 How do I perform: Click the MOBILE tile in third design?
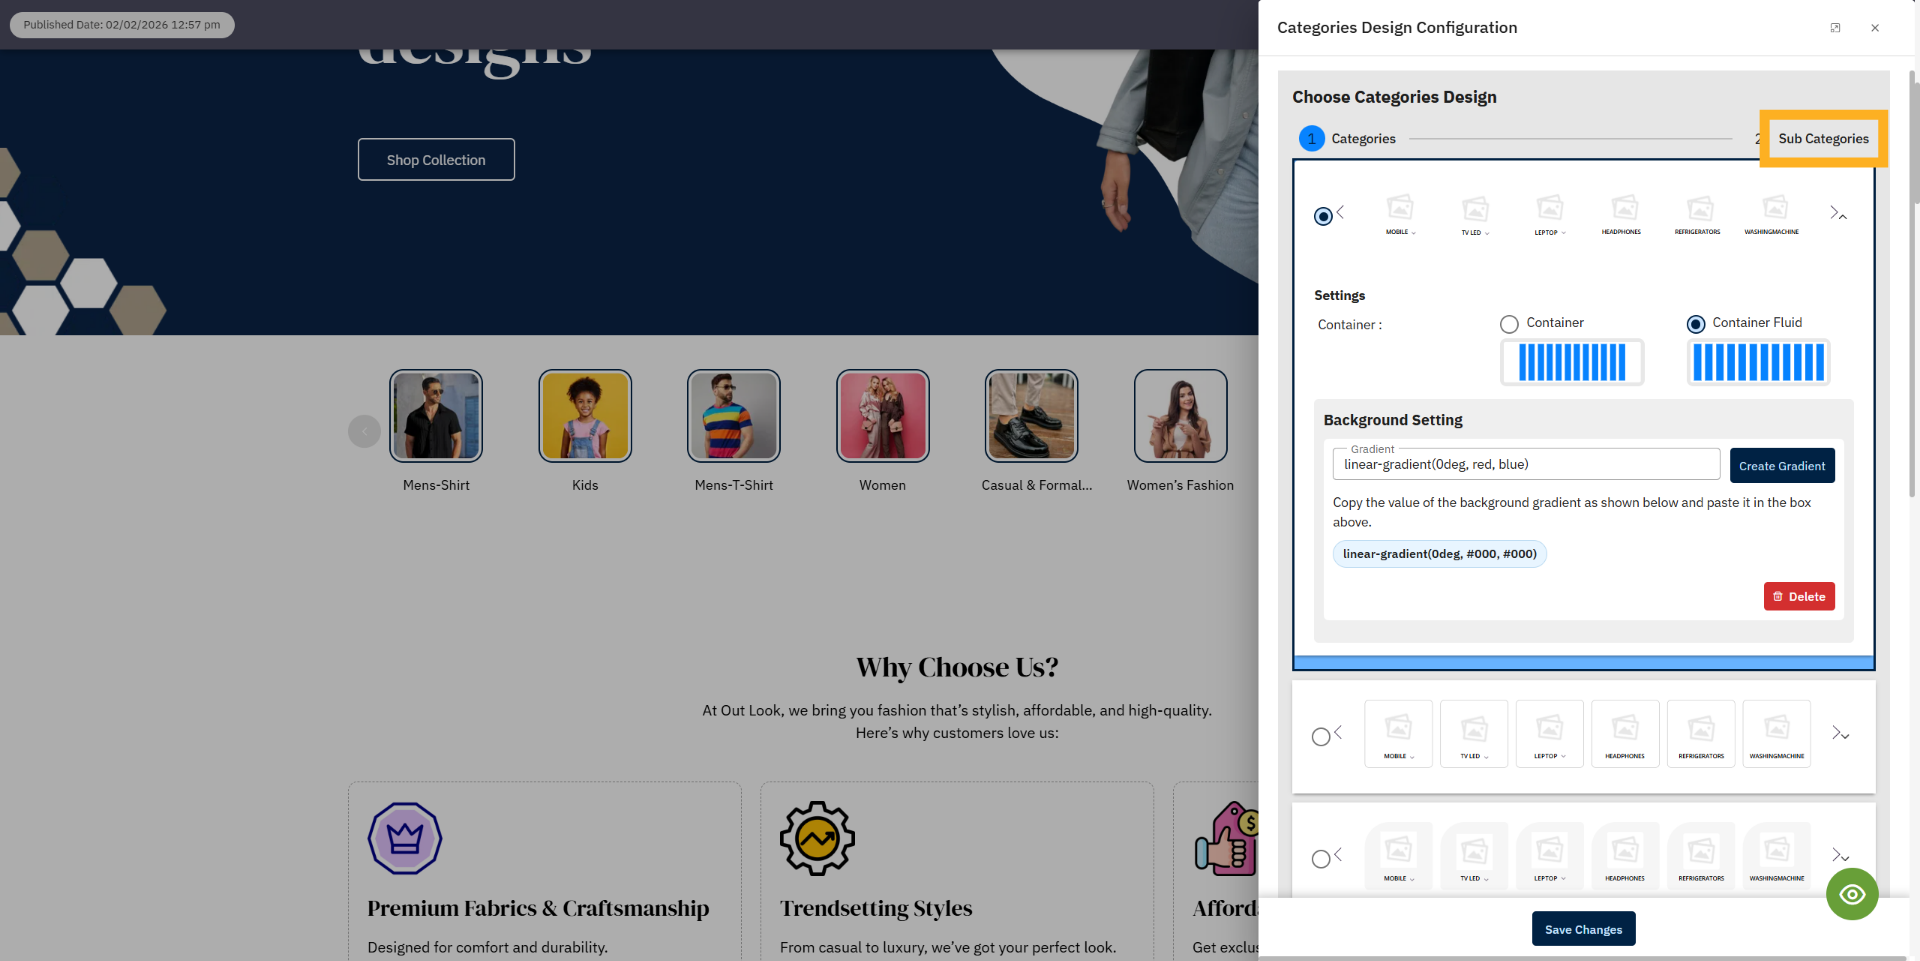1398,856
